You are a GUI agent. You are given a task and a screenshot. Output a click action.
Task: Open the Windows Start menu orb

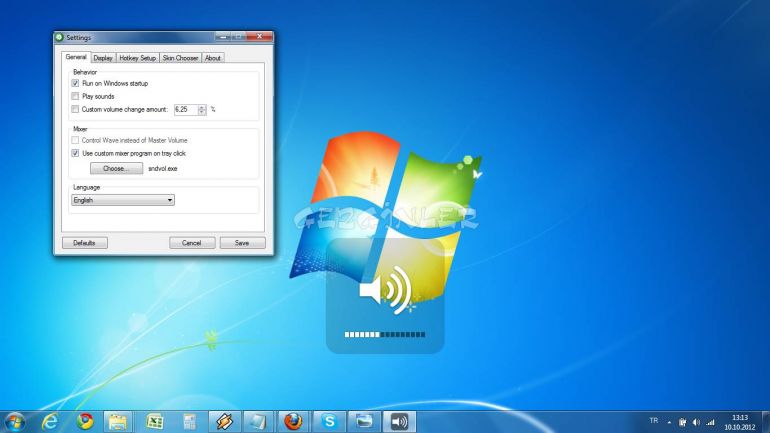coord(15,422)
